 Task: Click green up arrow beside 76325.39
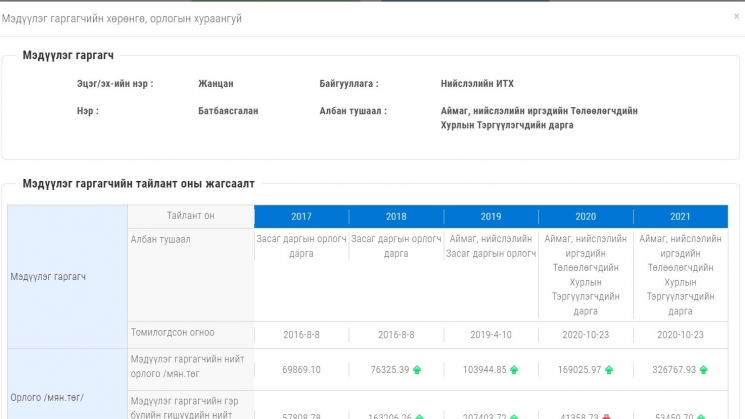click(x=417, y=370)
